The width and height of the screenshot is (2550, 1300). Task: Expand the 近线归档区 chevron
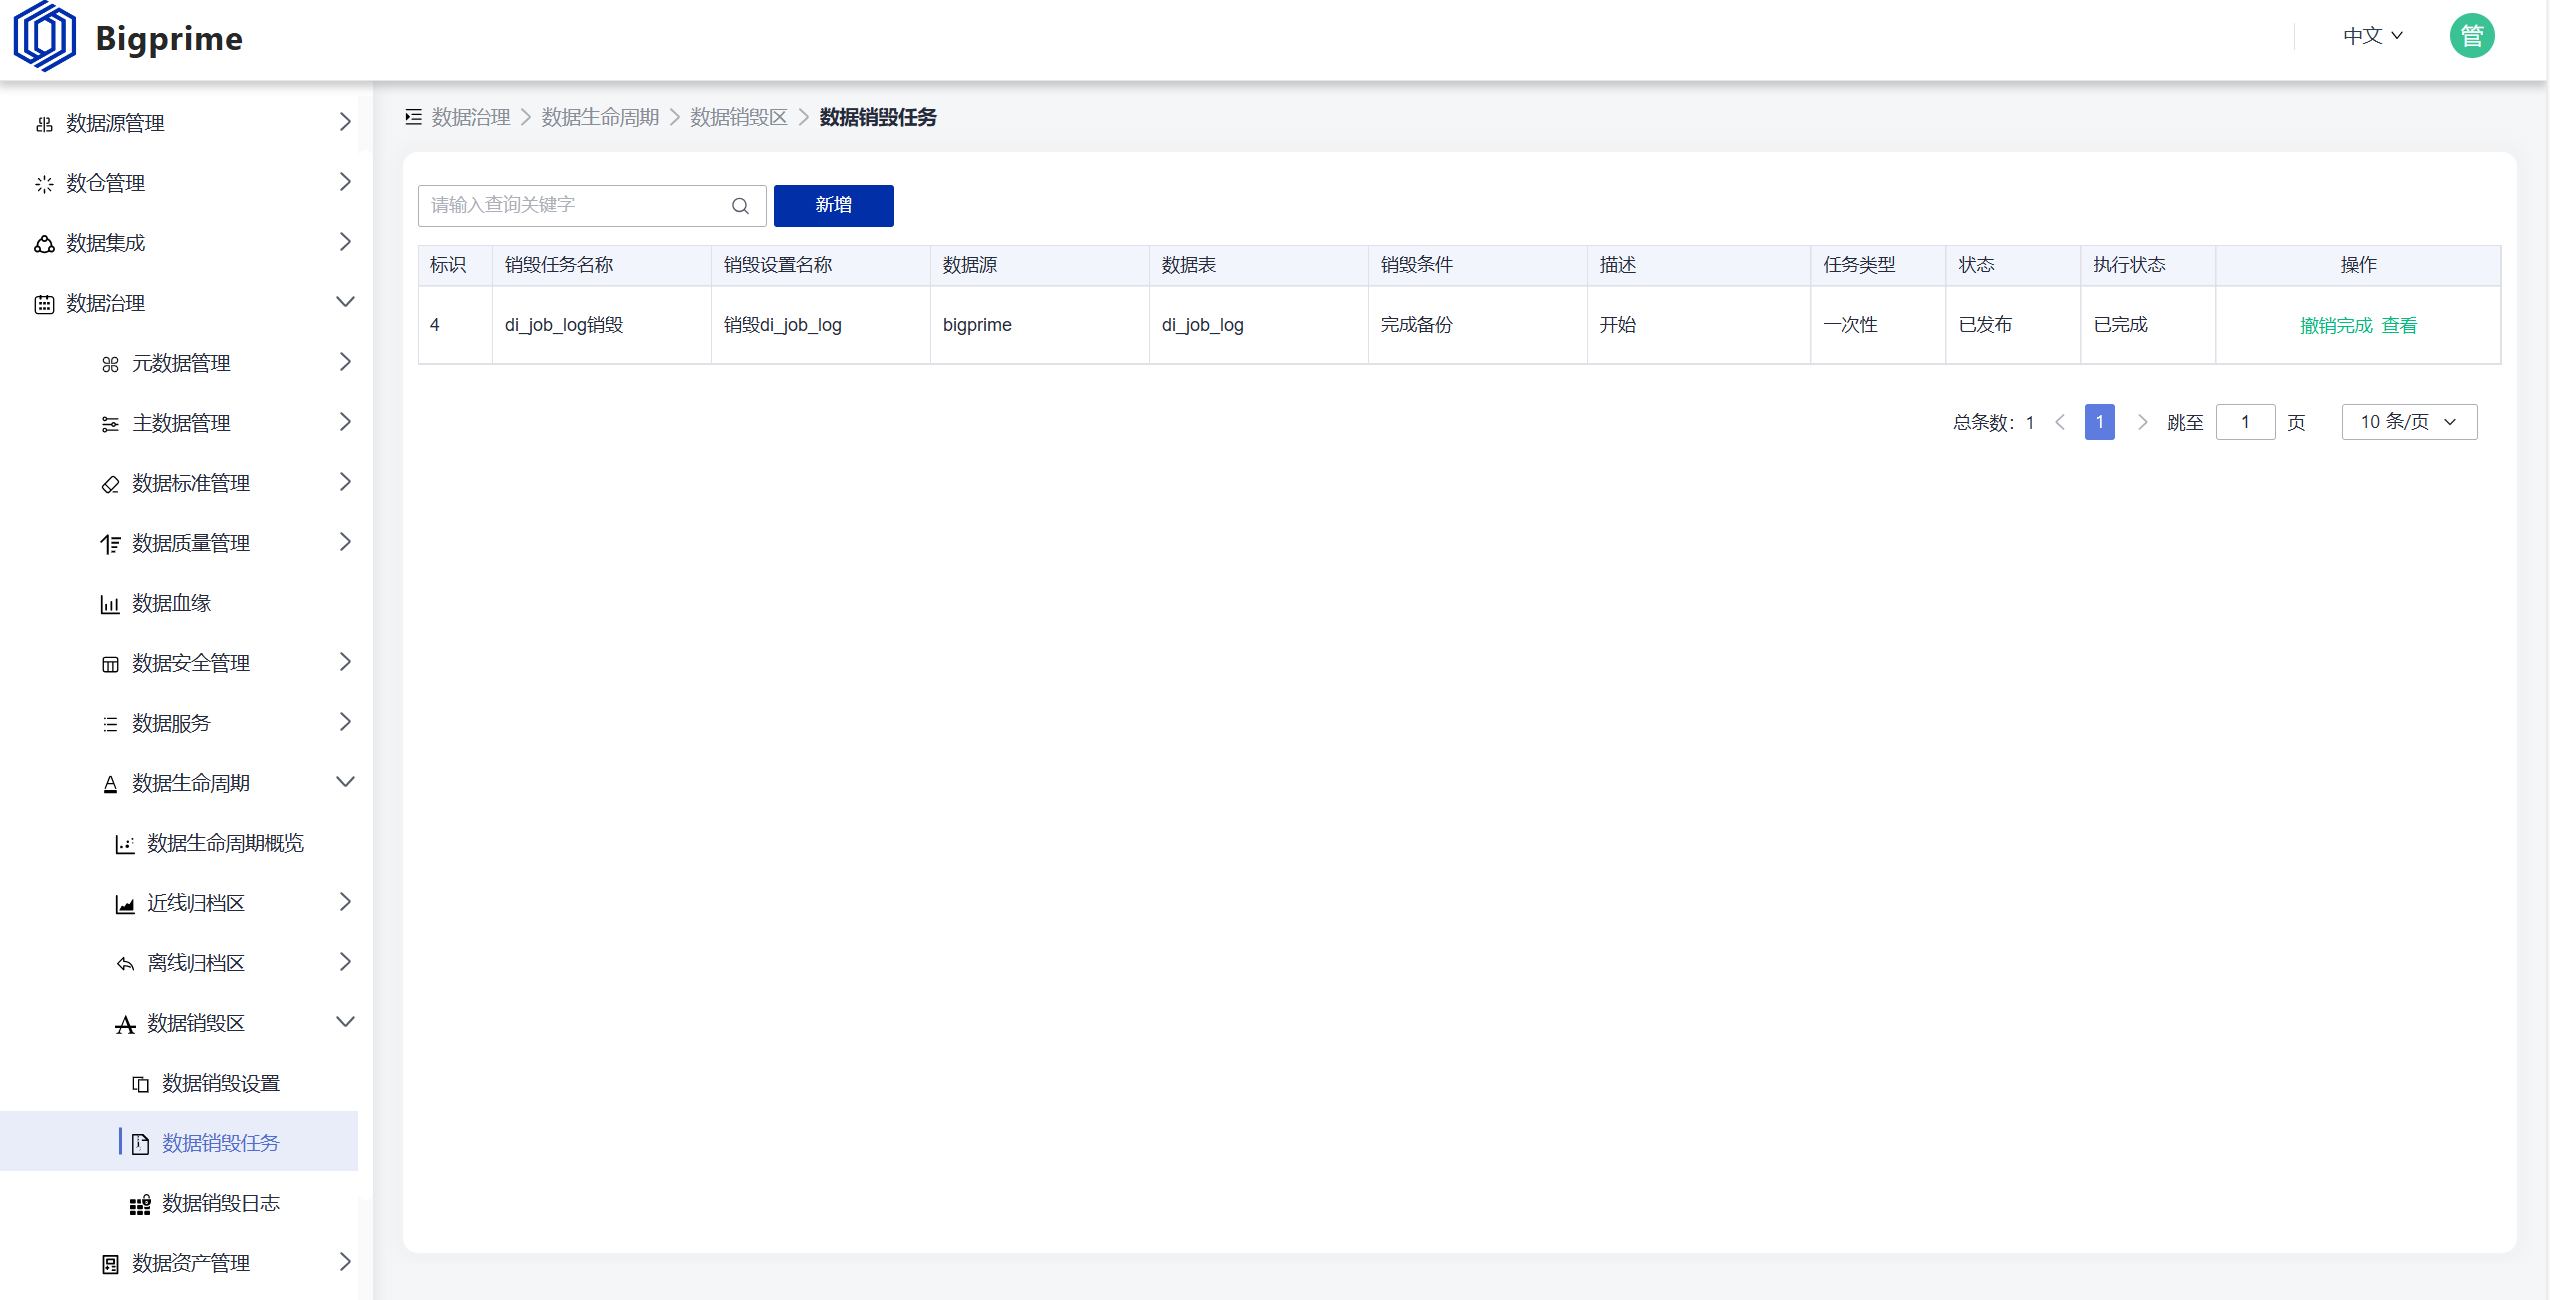pos(345,902)
